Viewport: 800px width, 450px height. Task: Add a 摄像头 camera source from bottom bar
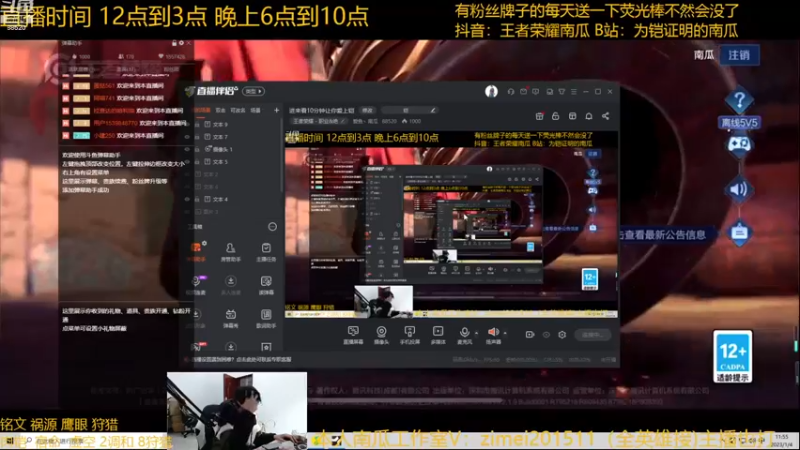[381, 335]
